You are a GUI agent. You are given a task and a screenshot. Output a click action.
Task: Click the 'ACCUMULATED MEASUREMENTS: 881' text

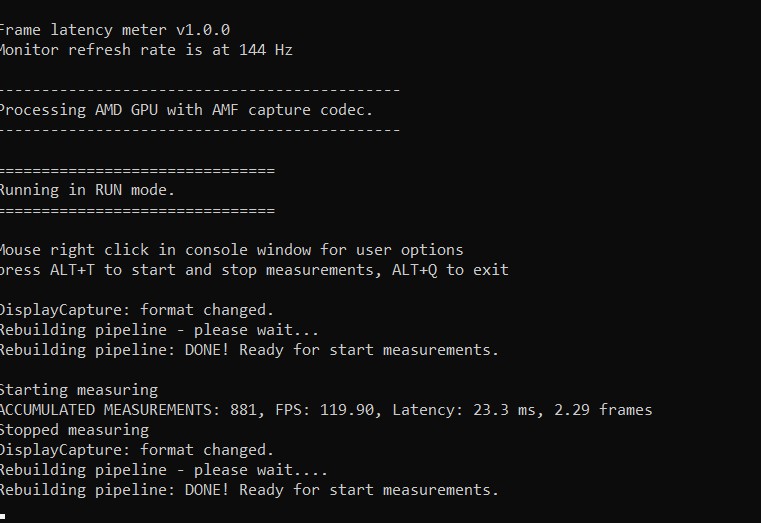[x=128, y=410]
